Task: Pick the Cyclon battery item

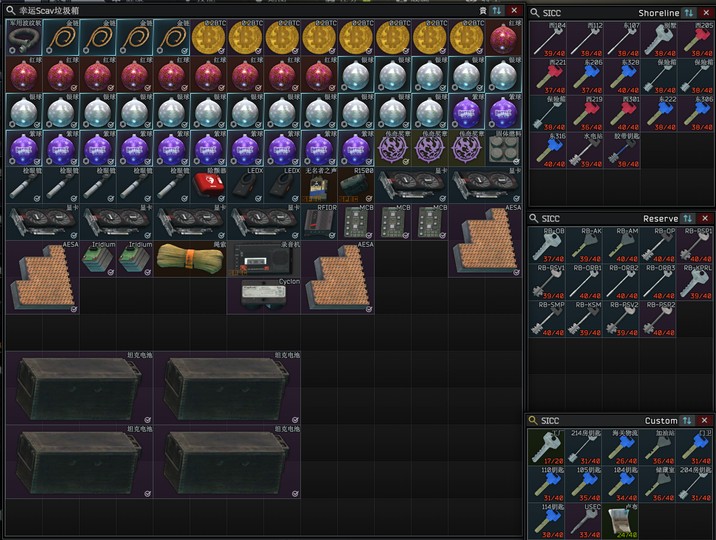Action: coord(263,295)
